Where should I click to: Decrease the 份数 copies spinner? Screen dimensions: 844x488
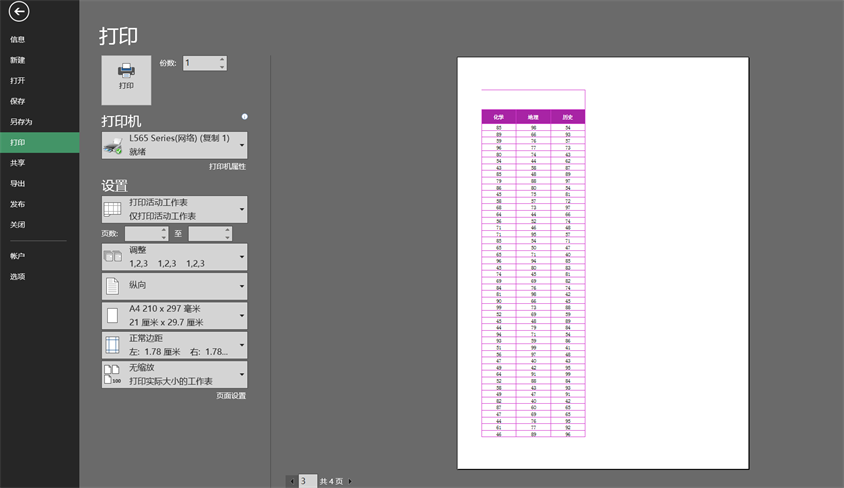pyautogui.click(x=222, y=67)
